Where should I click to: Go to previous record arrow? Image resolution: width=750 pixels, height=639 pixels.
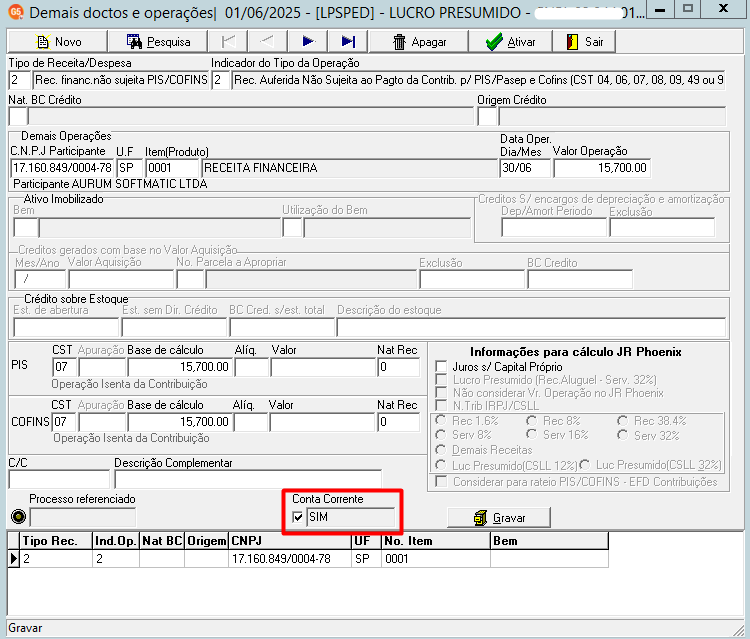(268, 42)
